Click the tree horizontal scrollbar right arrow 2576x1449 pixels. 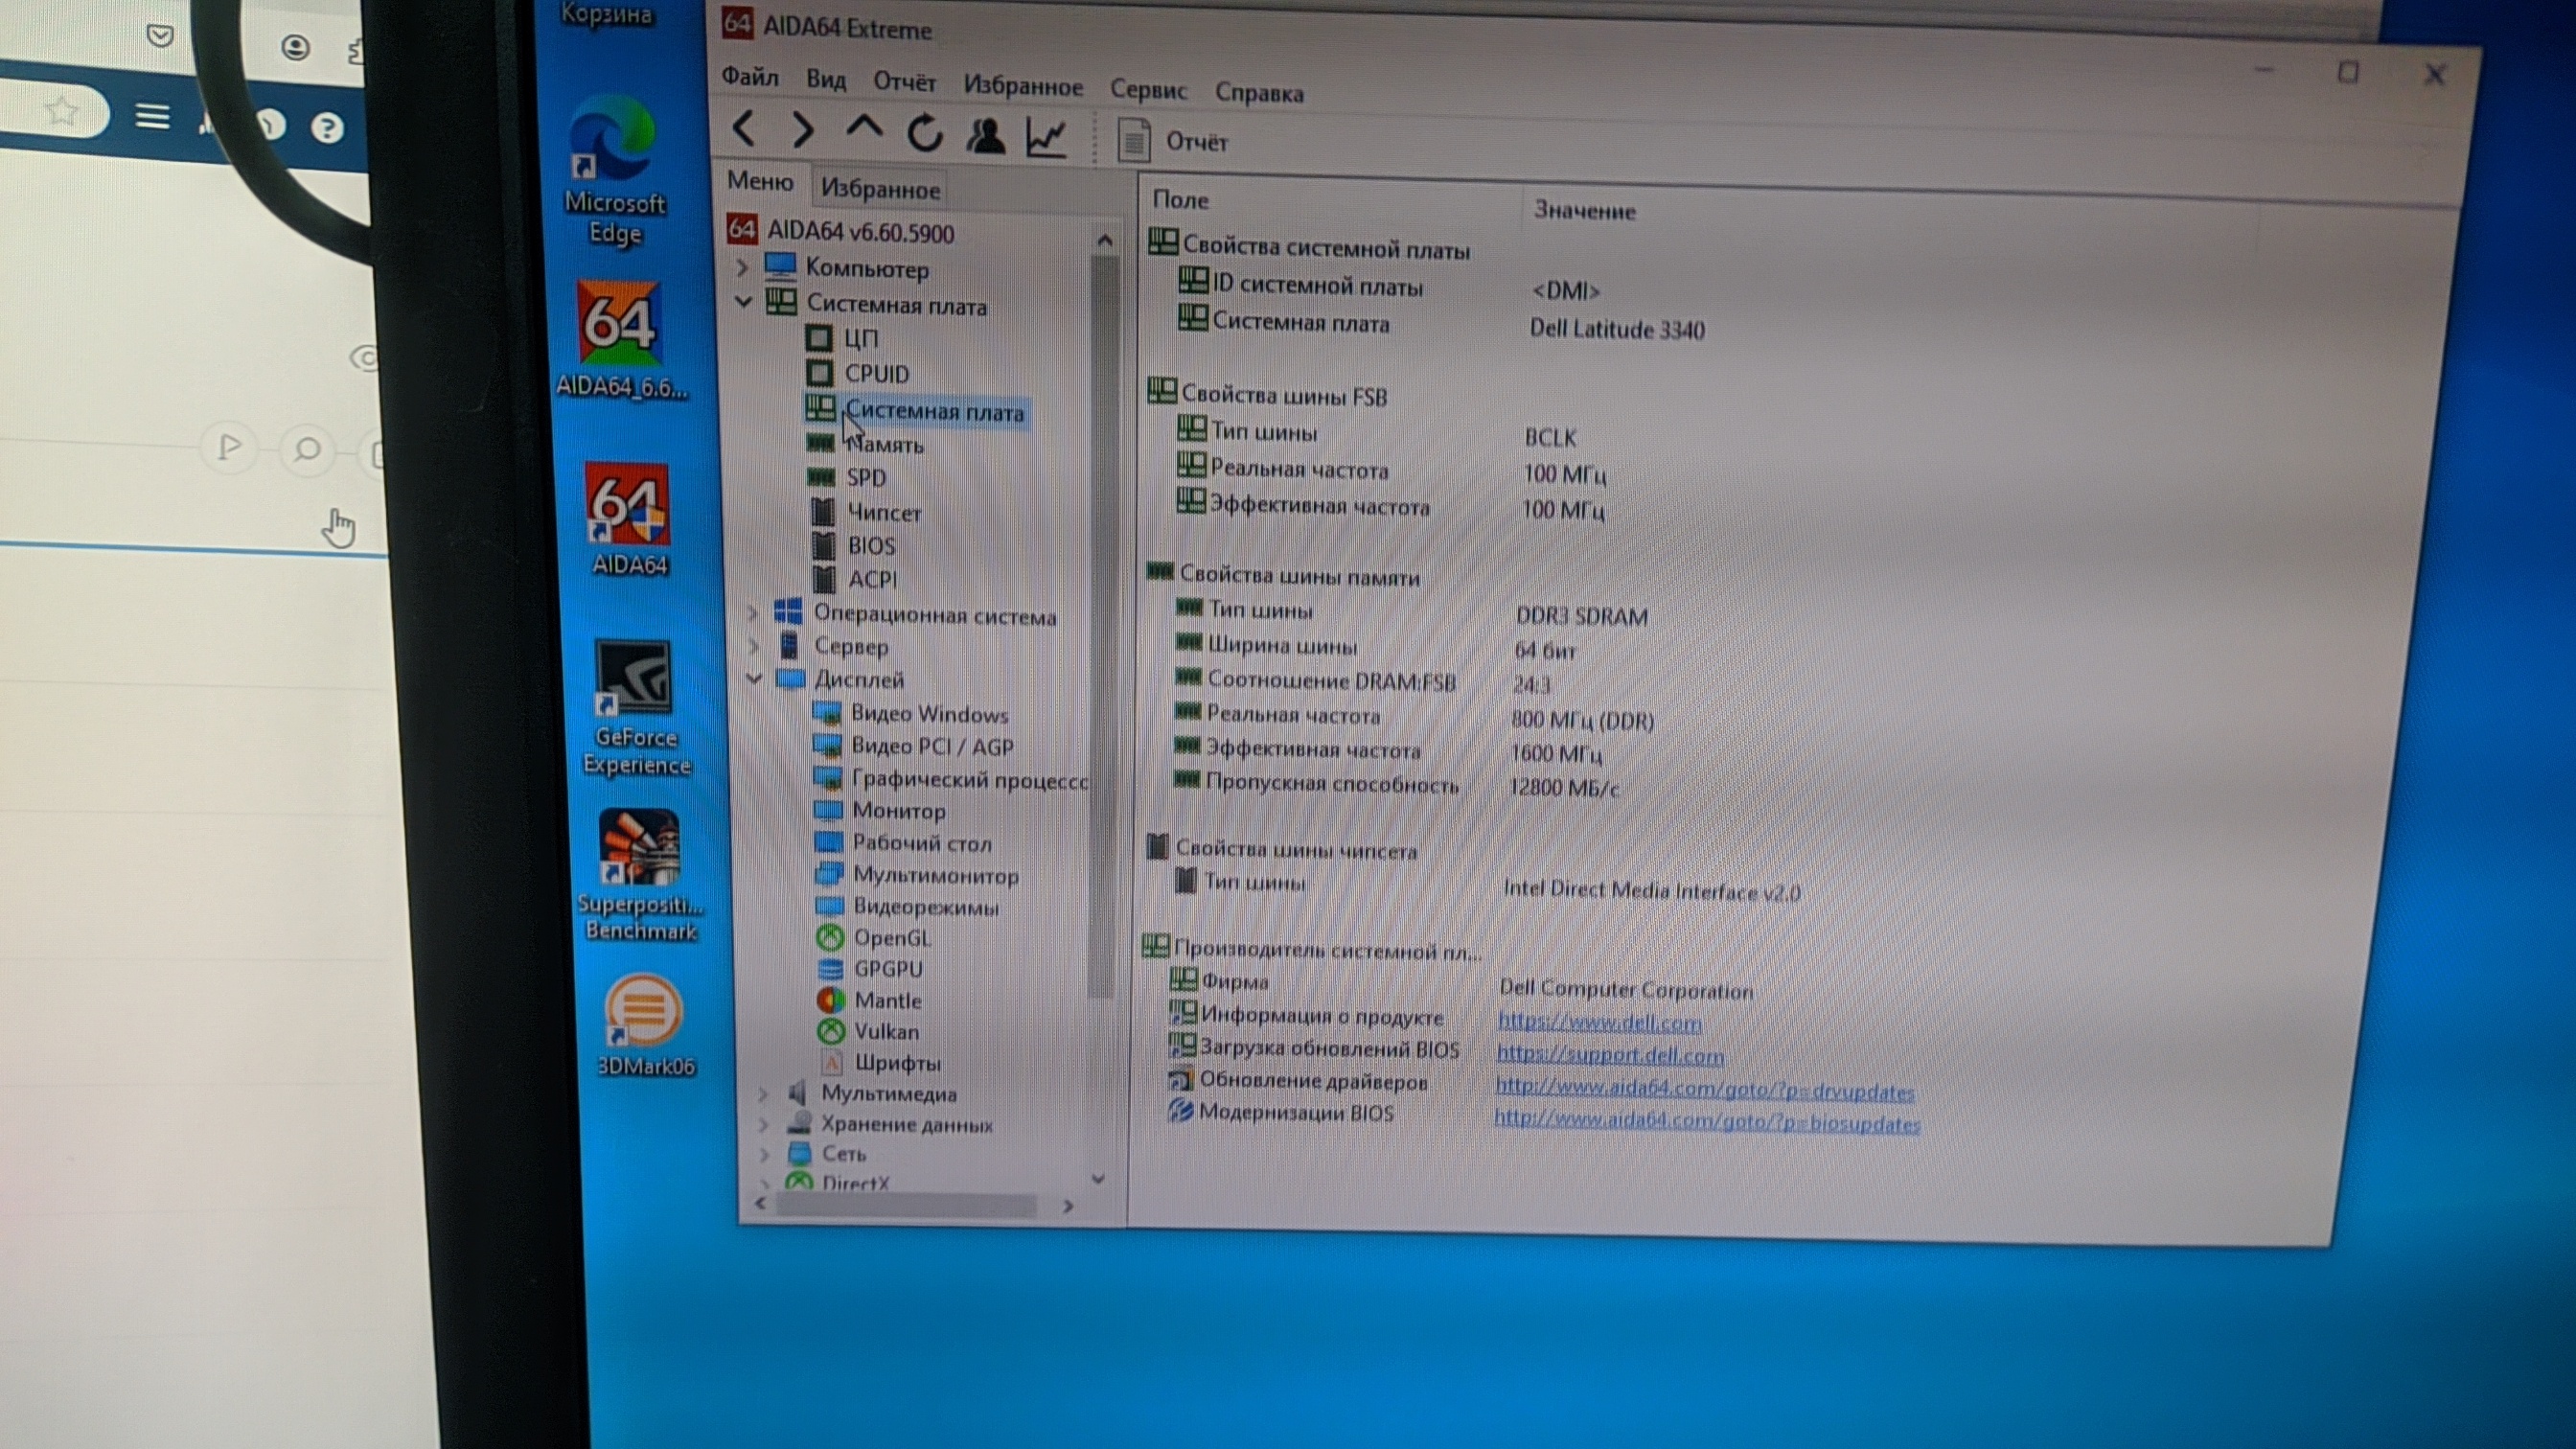[1068, 1206]
